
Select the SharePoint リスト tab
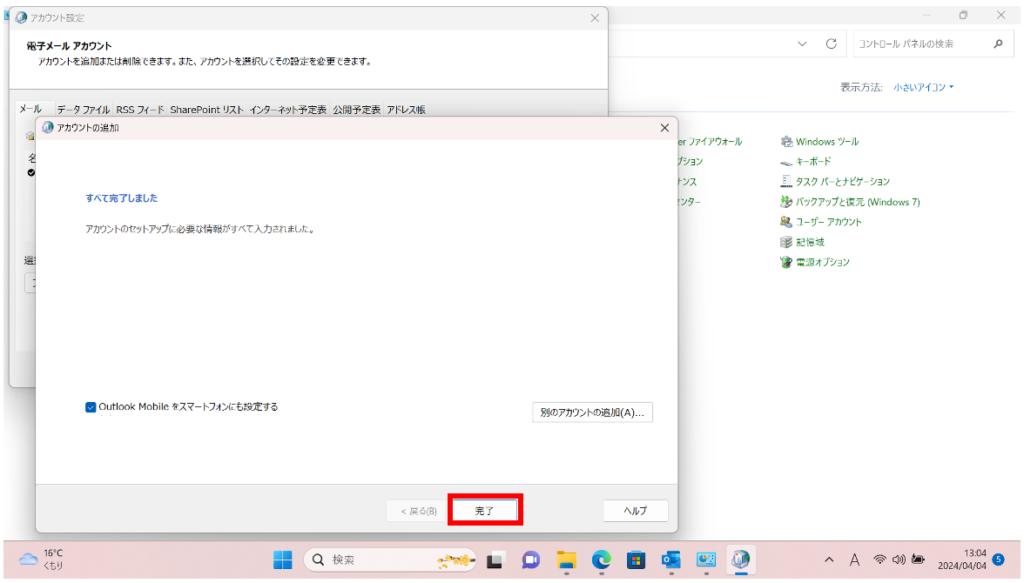[206, 109]
